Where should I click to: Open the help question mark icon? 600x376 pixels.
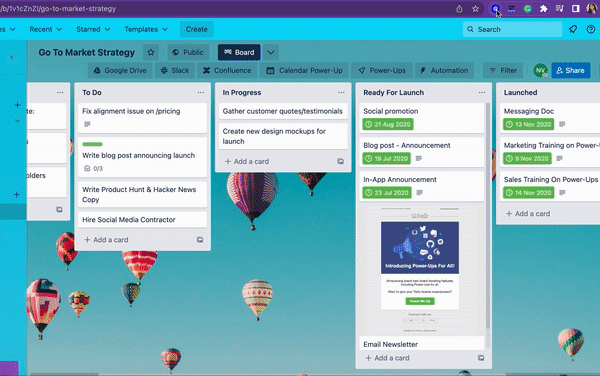pyautogui.click(x=591, y=29)
